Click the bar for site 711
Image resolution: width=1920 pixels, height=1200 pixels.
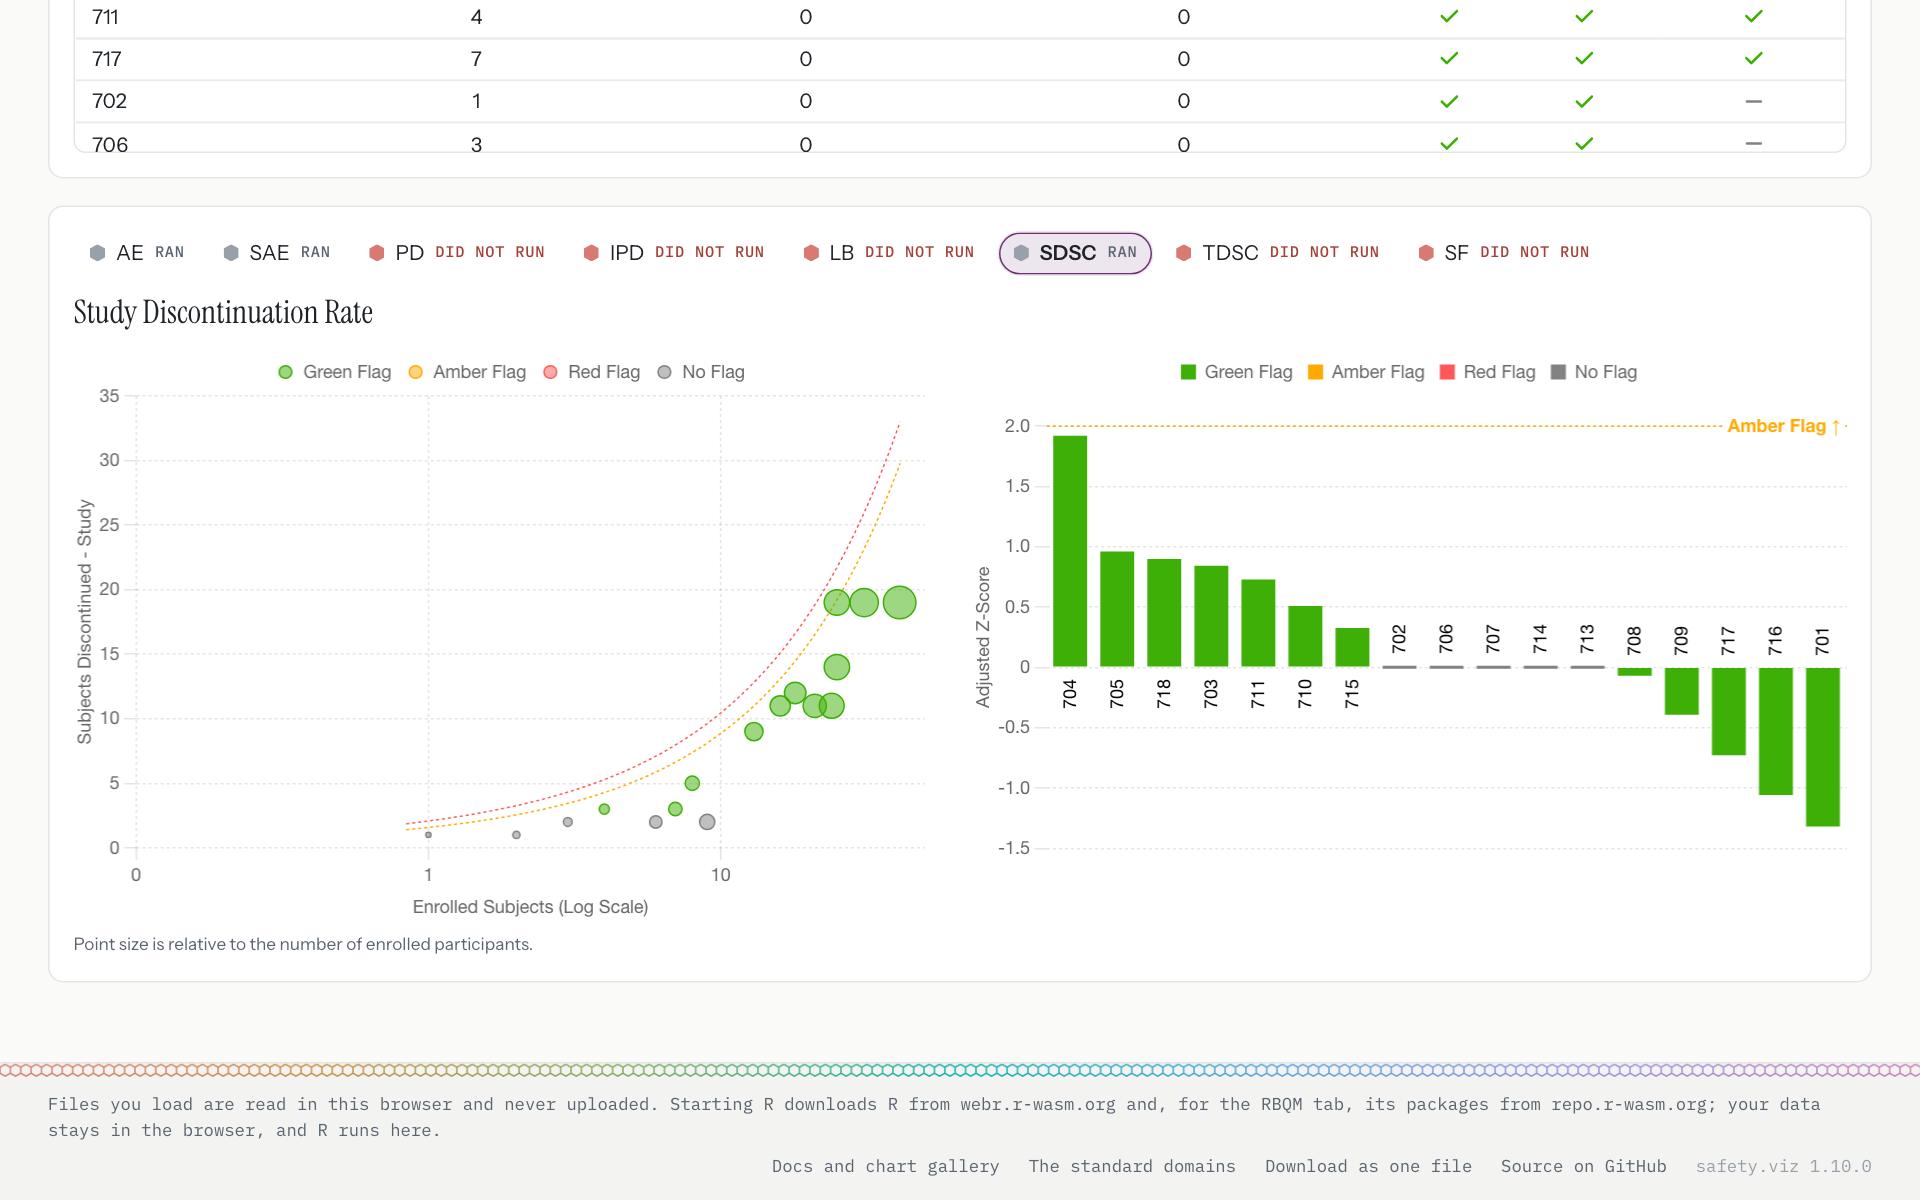(1258, 623)
